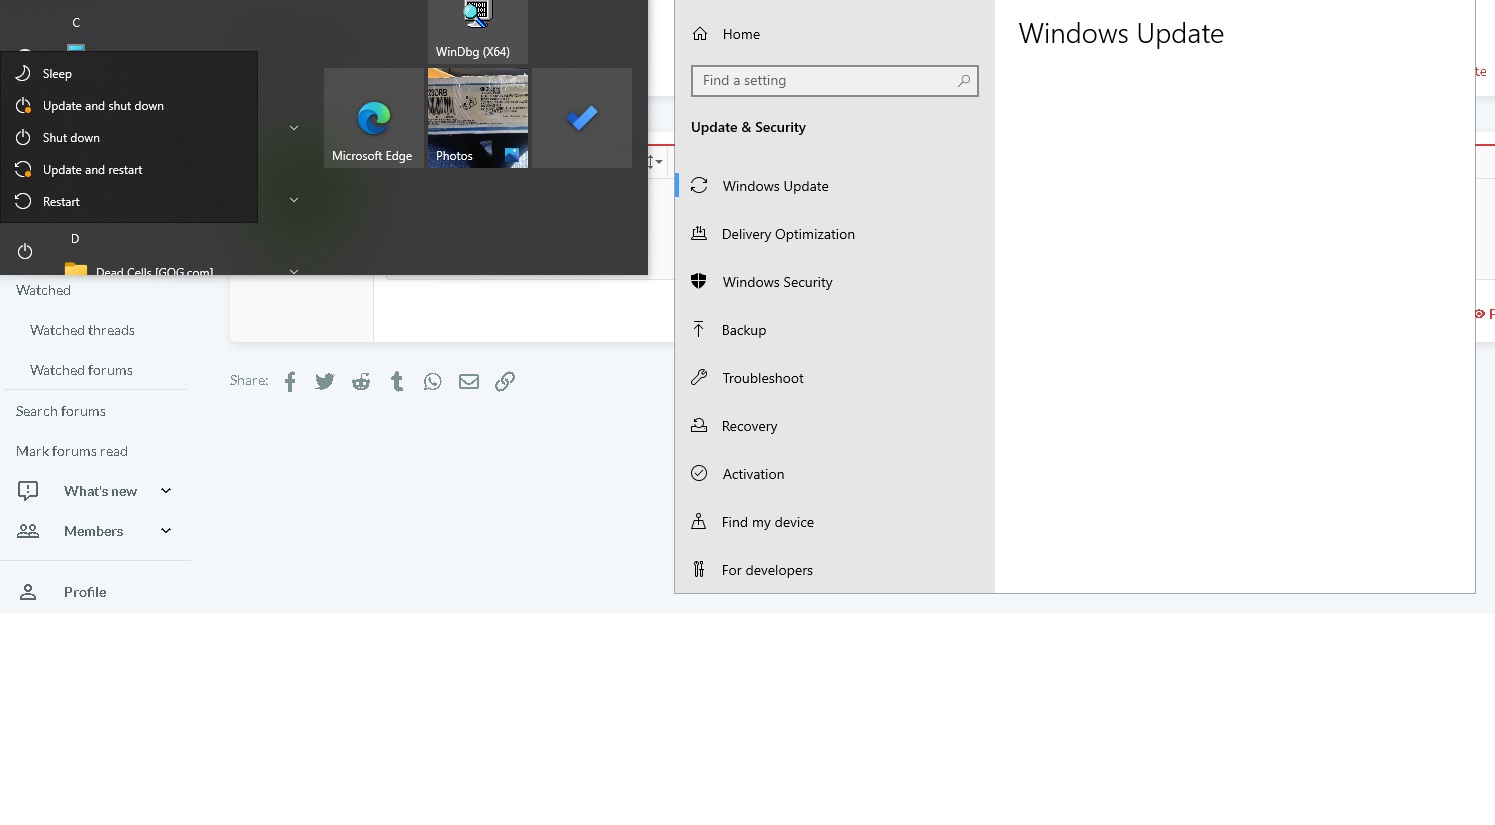This screenshot has height=825, width=1495.
Task: Expand the What's new submenu chevron
Action: 166,491
